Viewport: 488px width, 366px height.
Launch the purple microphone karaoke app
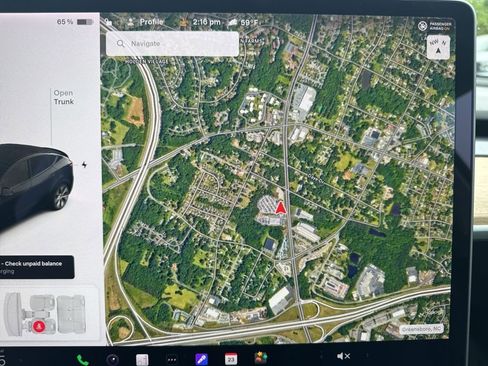pyautogui.click(x=201, y=359)
